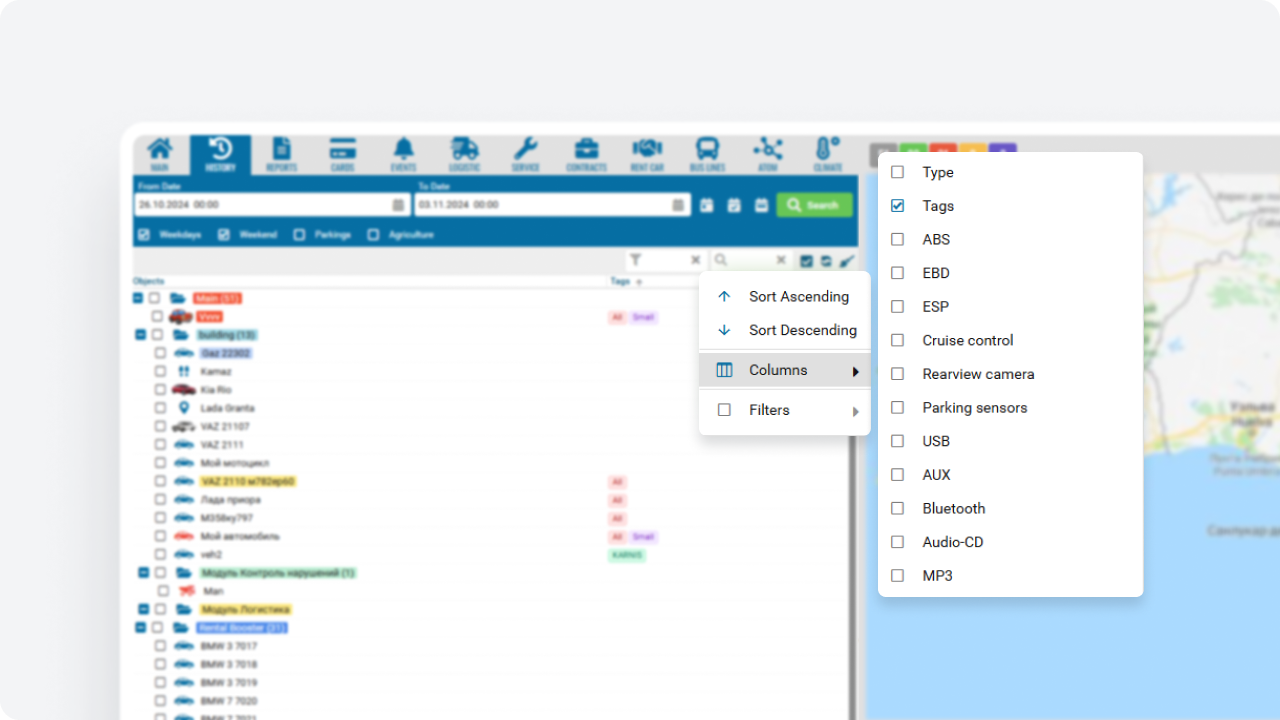This screenshot has width=1280, height=720.
Task: Open the Service wrench section
Action: click(525, 154)
